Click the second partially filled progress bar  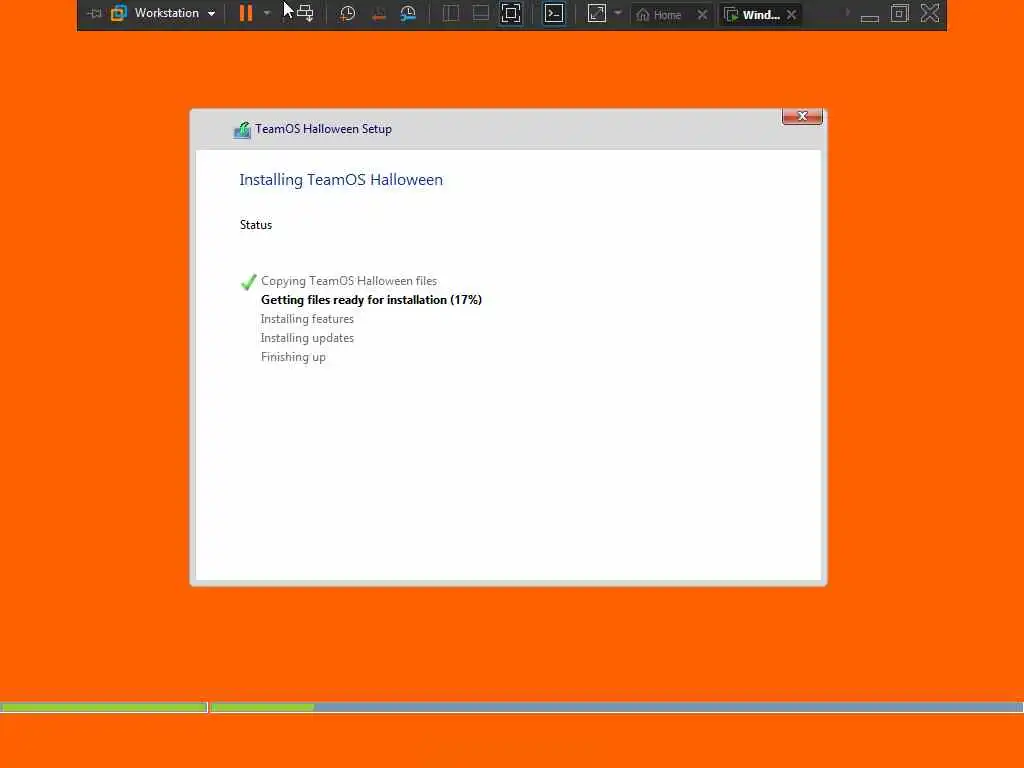click(x=617, y=707)
